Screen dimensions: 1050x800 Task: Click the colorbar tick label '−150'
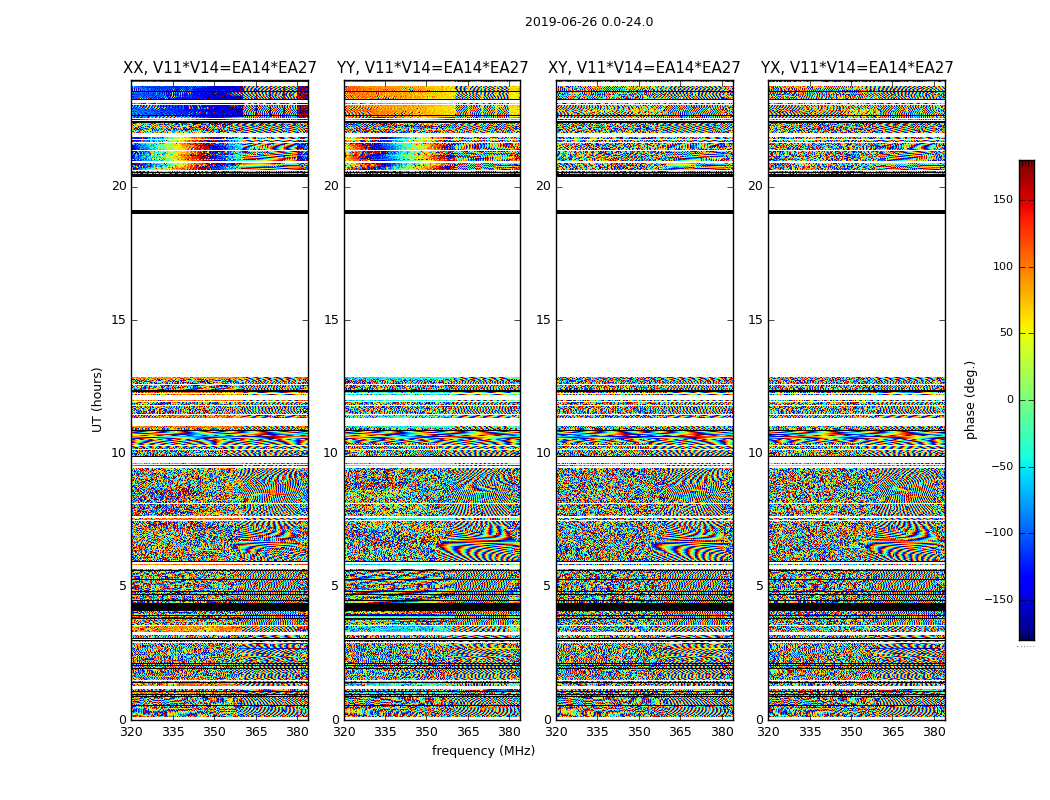point(998,599)
